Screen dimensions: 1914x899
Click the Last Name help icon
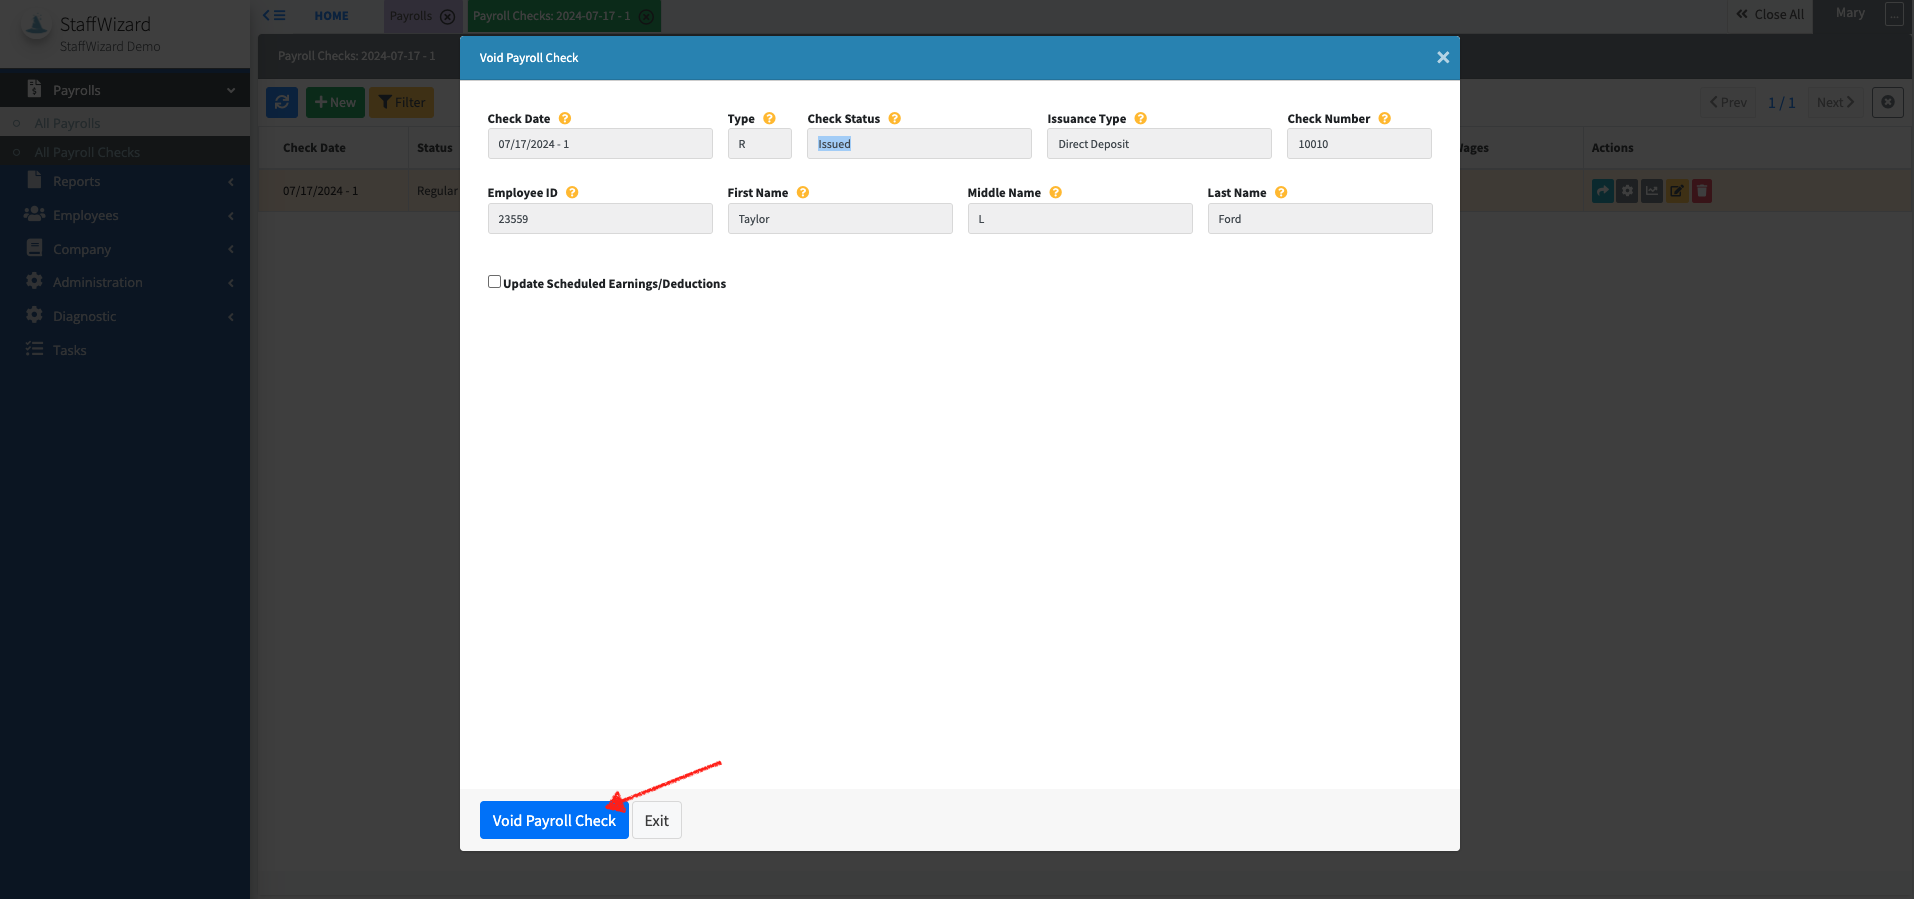click(x=1281, y=192)
